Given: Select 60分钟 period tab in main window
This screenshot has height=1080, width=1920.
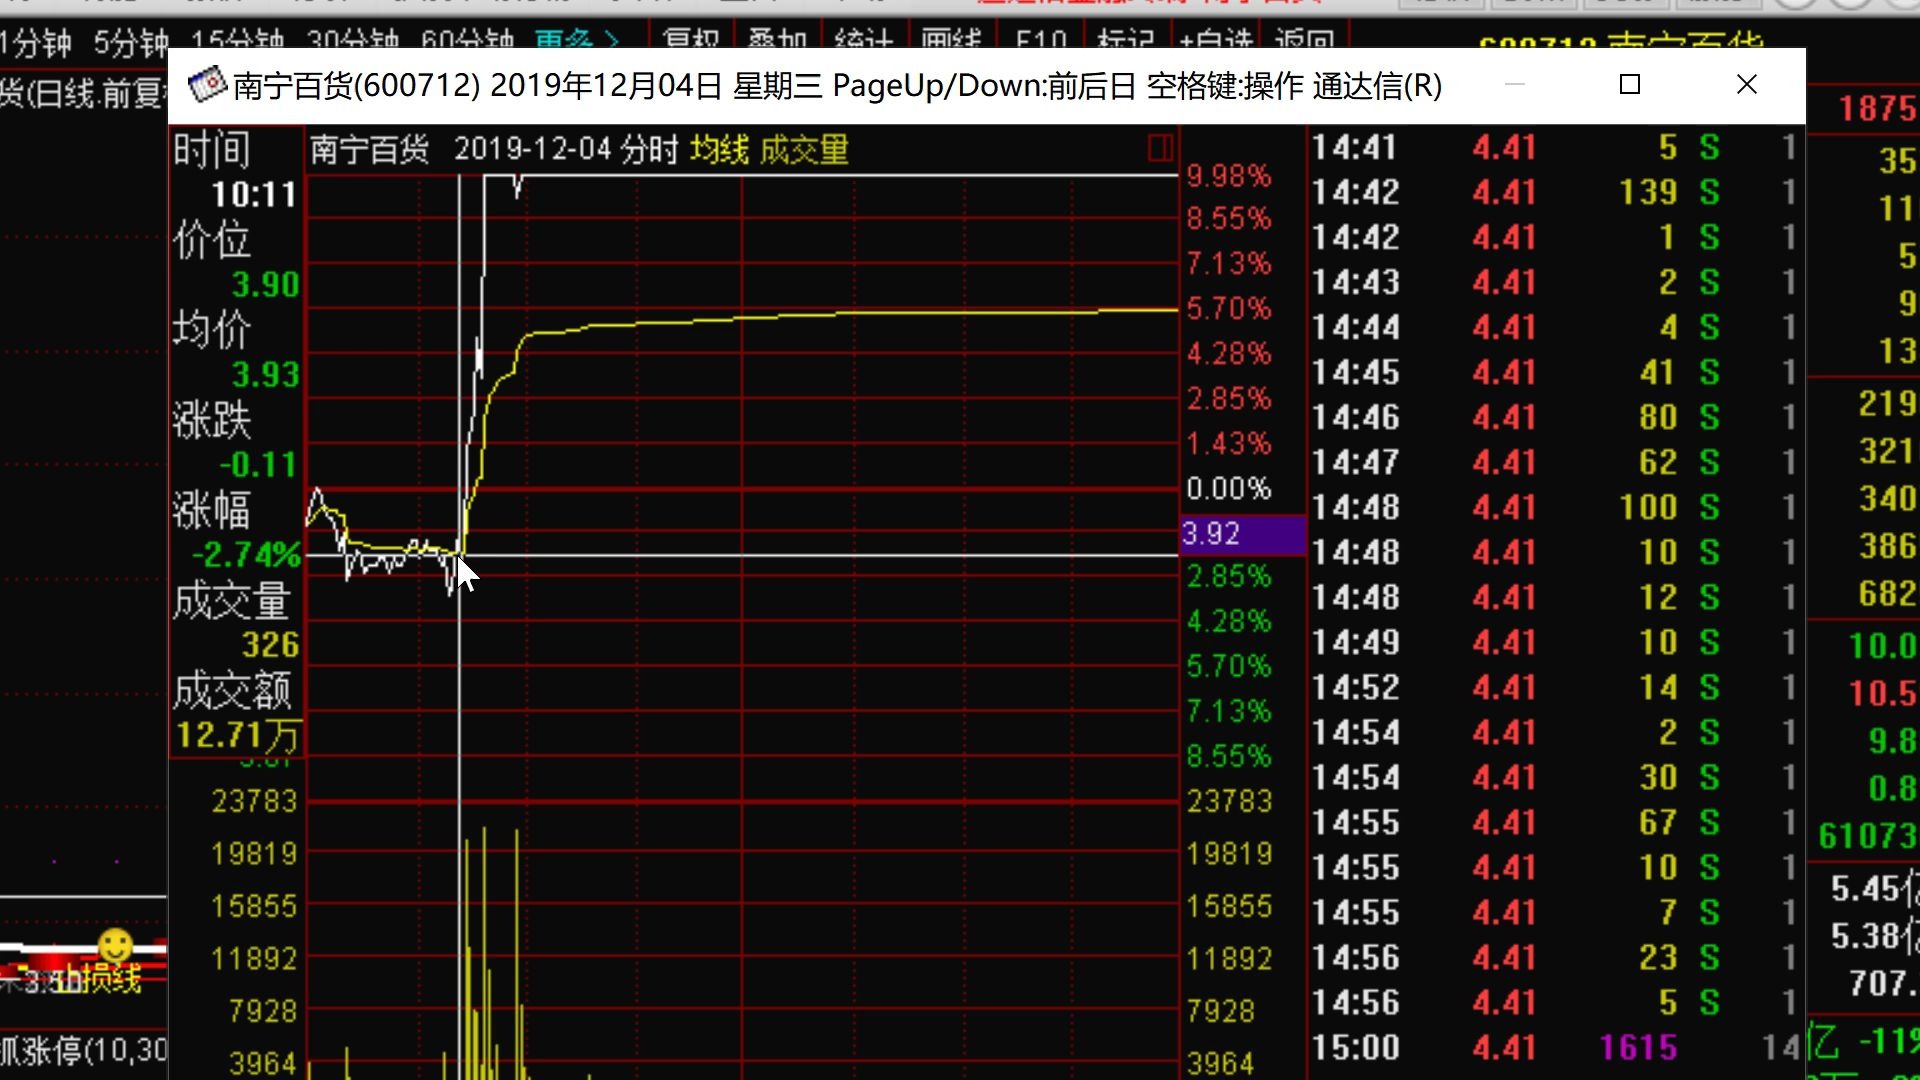Looking at the screenshot, I should pos(468,40).
